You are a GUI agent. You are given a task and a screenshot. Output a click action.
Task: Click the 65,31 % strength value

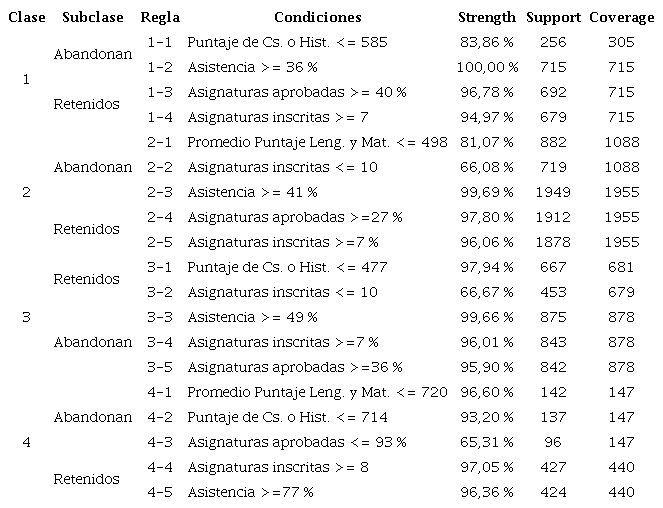(x=486, y=442)
